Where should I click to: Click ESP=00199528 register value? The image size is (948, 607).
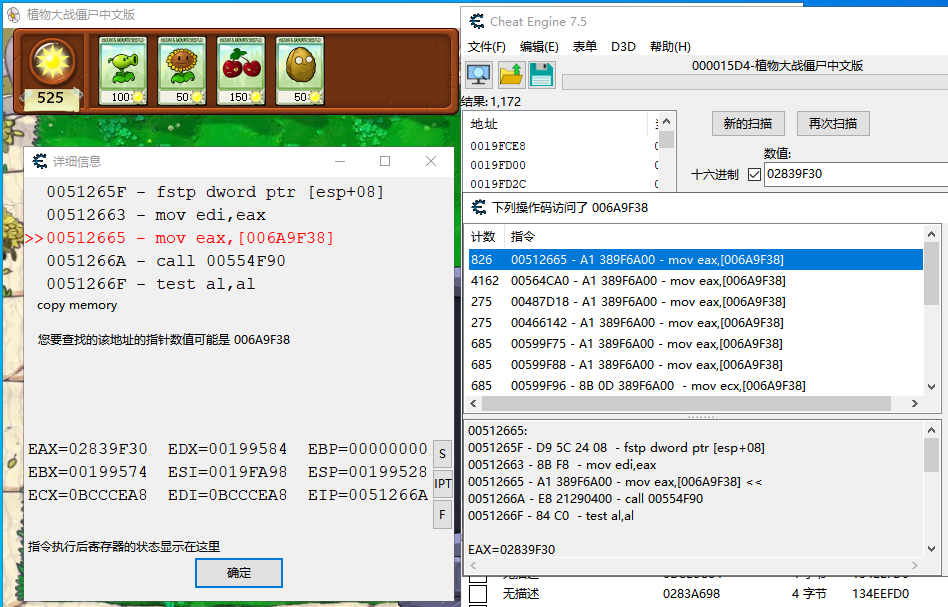coord(368,472)
